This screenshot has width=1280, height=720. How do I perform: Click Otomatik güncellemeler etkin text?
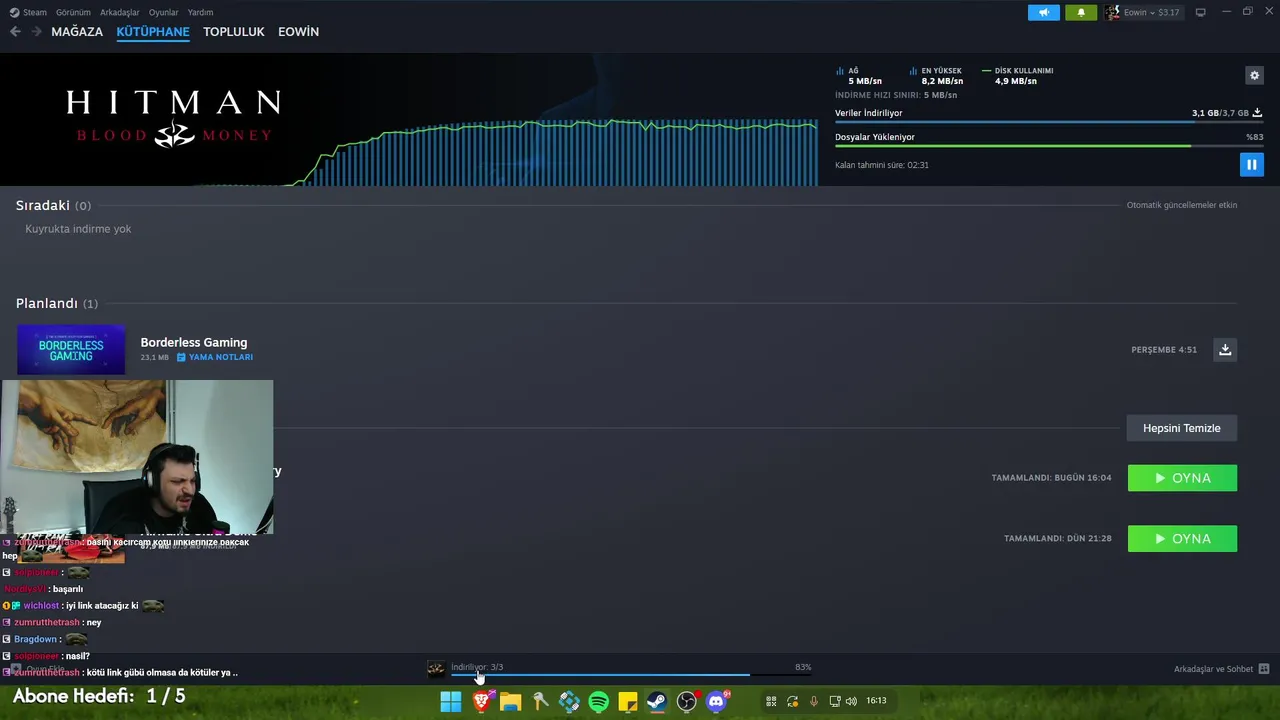pyautogui.click(x=1182, y=205)
